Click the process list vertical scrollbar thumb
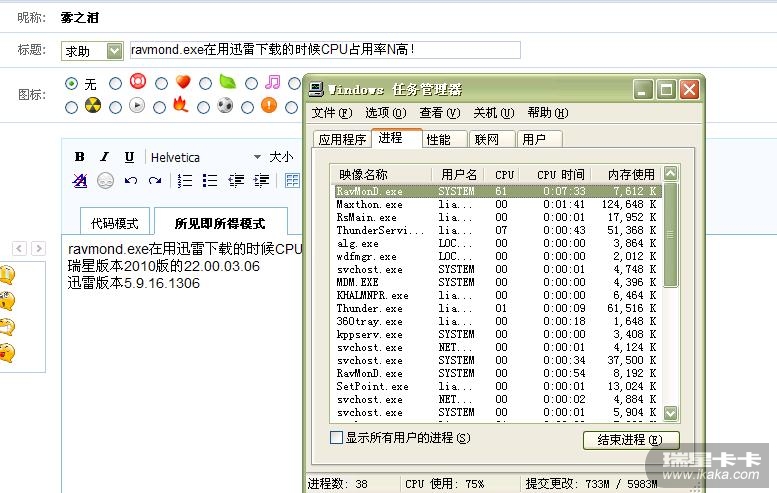The width and height of the screenshot is (777, 493). [670, 234]
